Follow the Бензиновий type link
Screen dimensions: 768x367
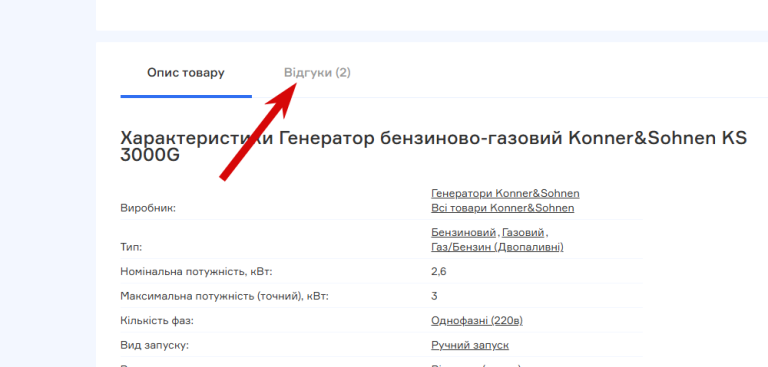[463, 232]
